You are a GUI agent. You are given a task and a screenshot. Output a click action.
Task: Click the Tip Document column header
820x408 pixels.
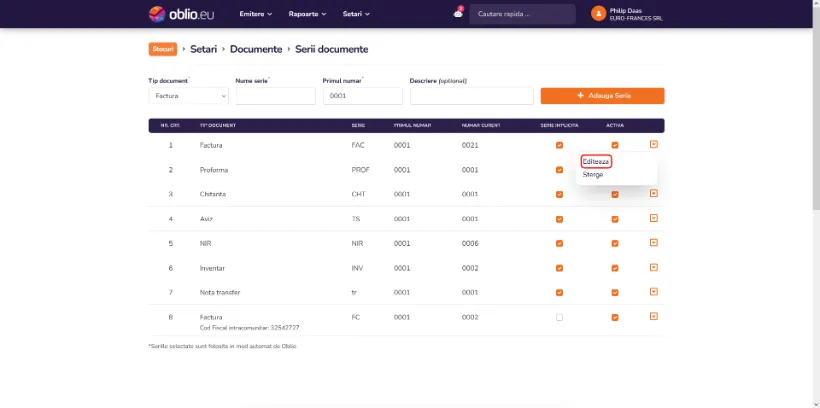[x=218, y=126]
